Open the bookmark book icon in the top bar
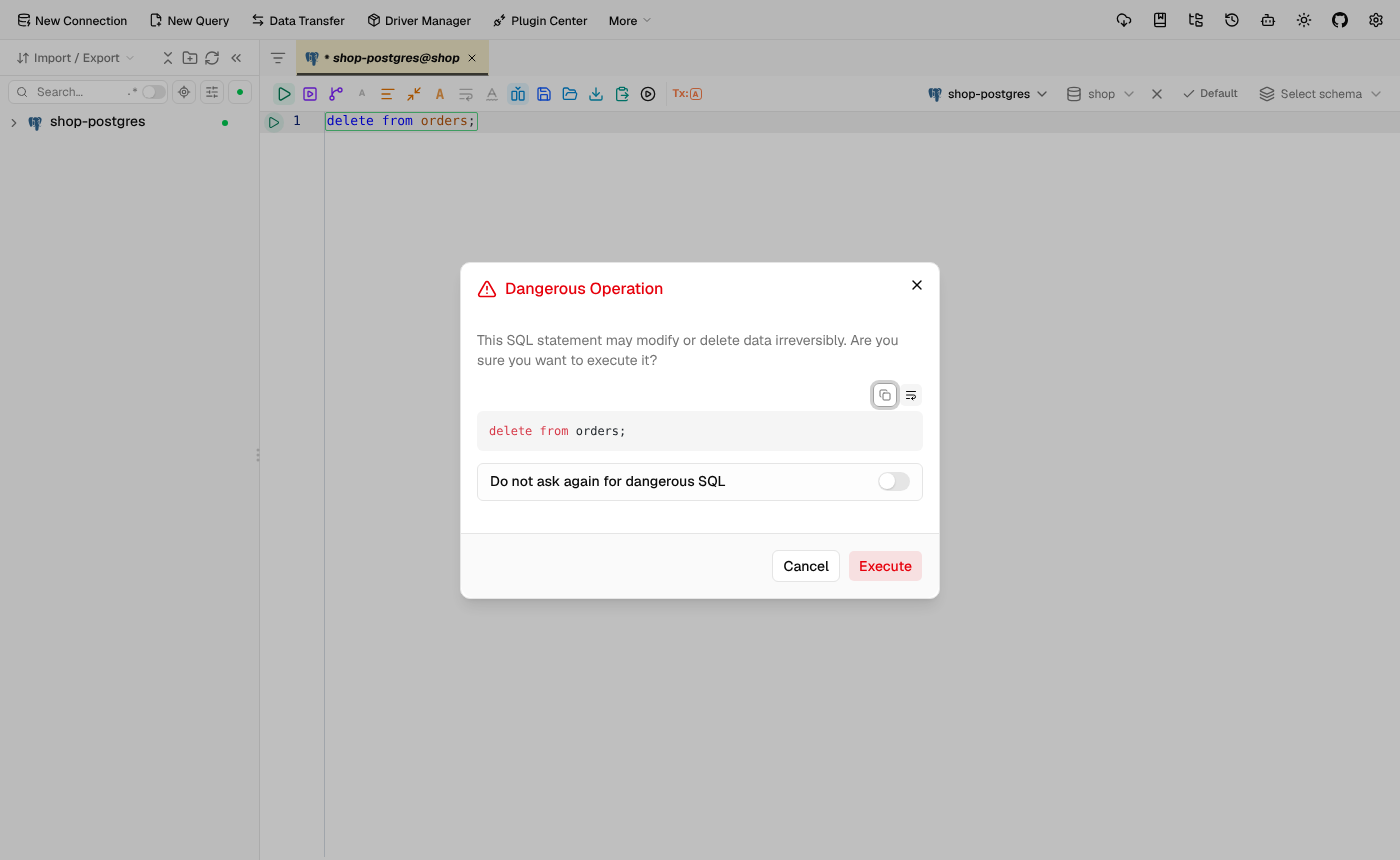Image resolution: width=1400 pixels, height=860 pixels. click(x=1160, y=20)
